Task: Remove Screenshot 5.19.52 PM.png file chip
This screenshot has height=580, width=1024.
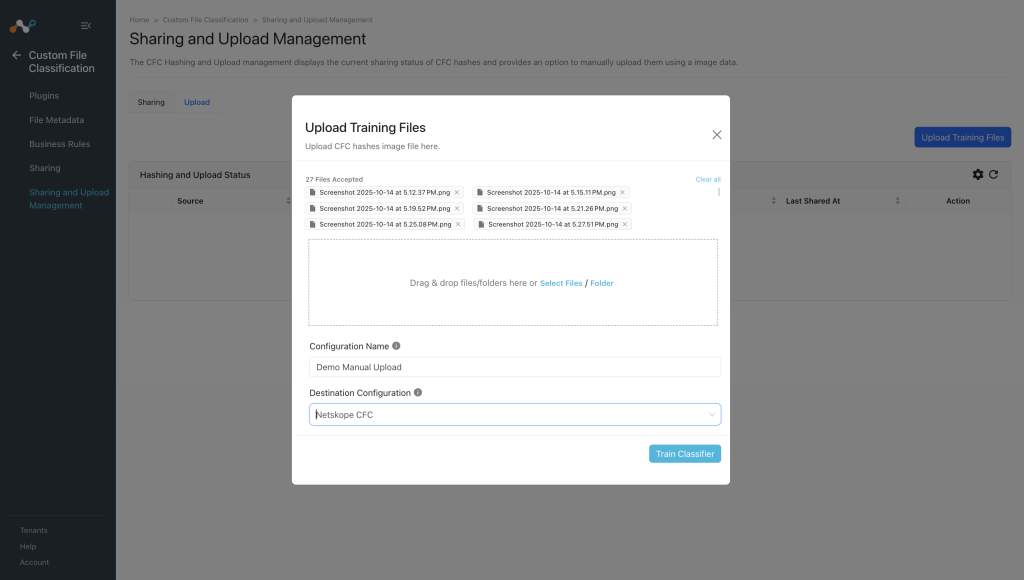Action: (457, 208)
